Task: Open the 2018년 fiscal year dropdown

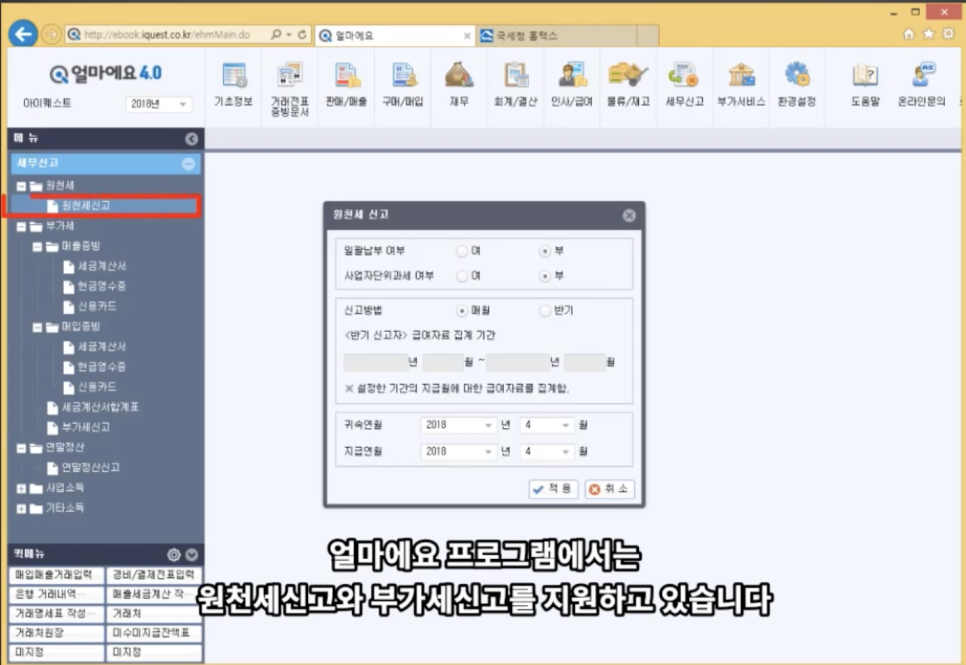Action: [x=158, y=104]
